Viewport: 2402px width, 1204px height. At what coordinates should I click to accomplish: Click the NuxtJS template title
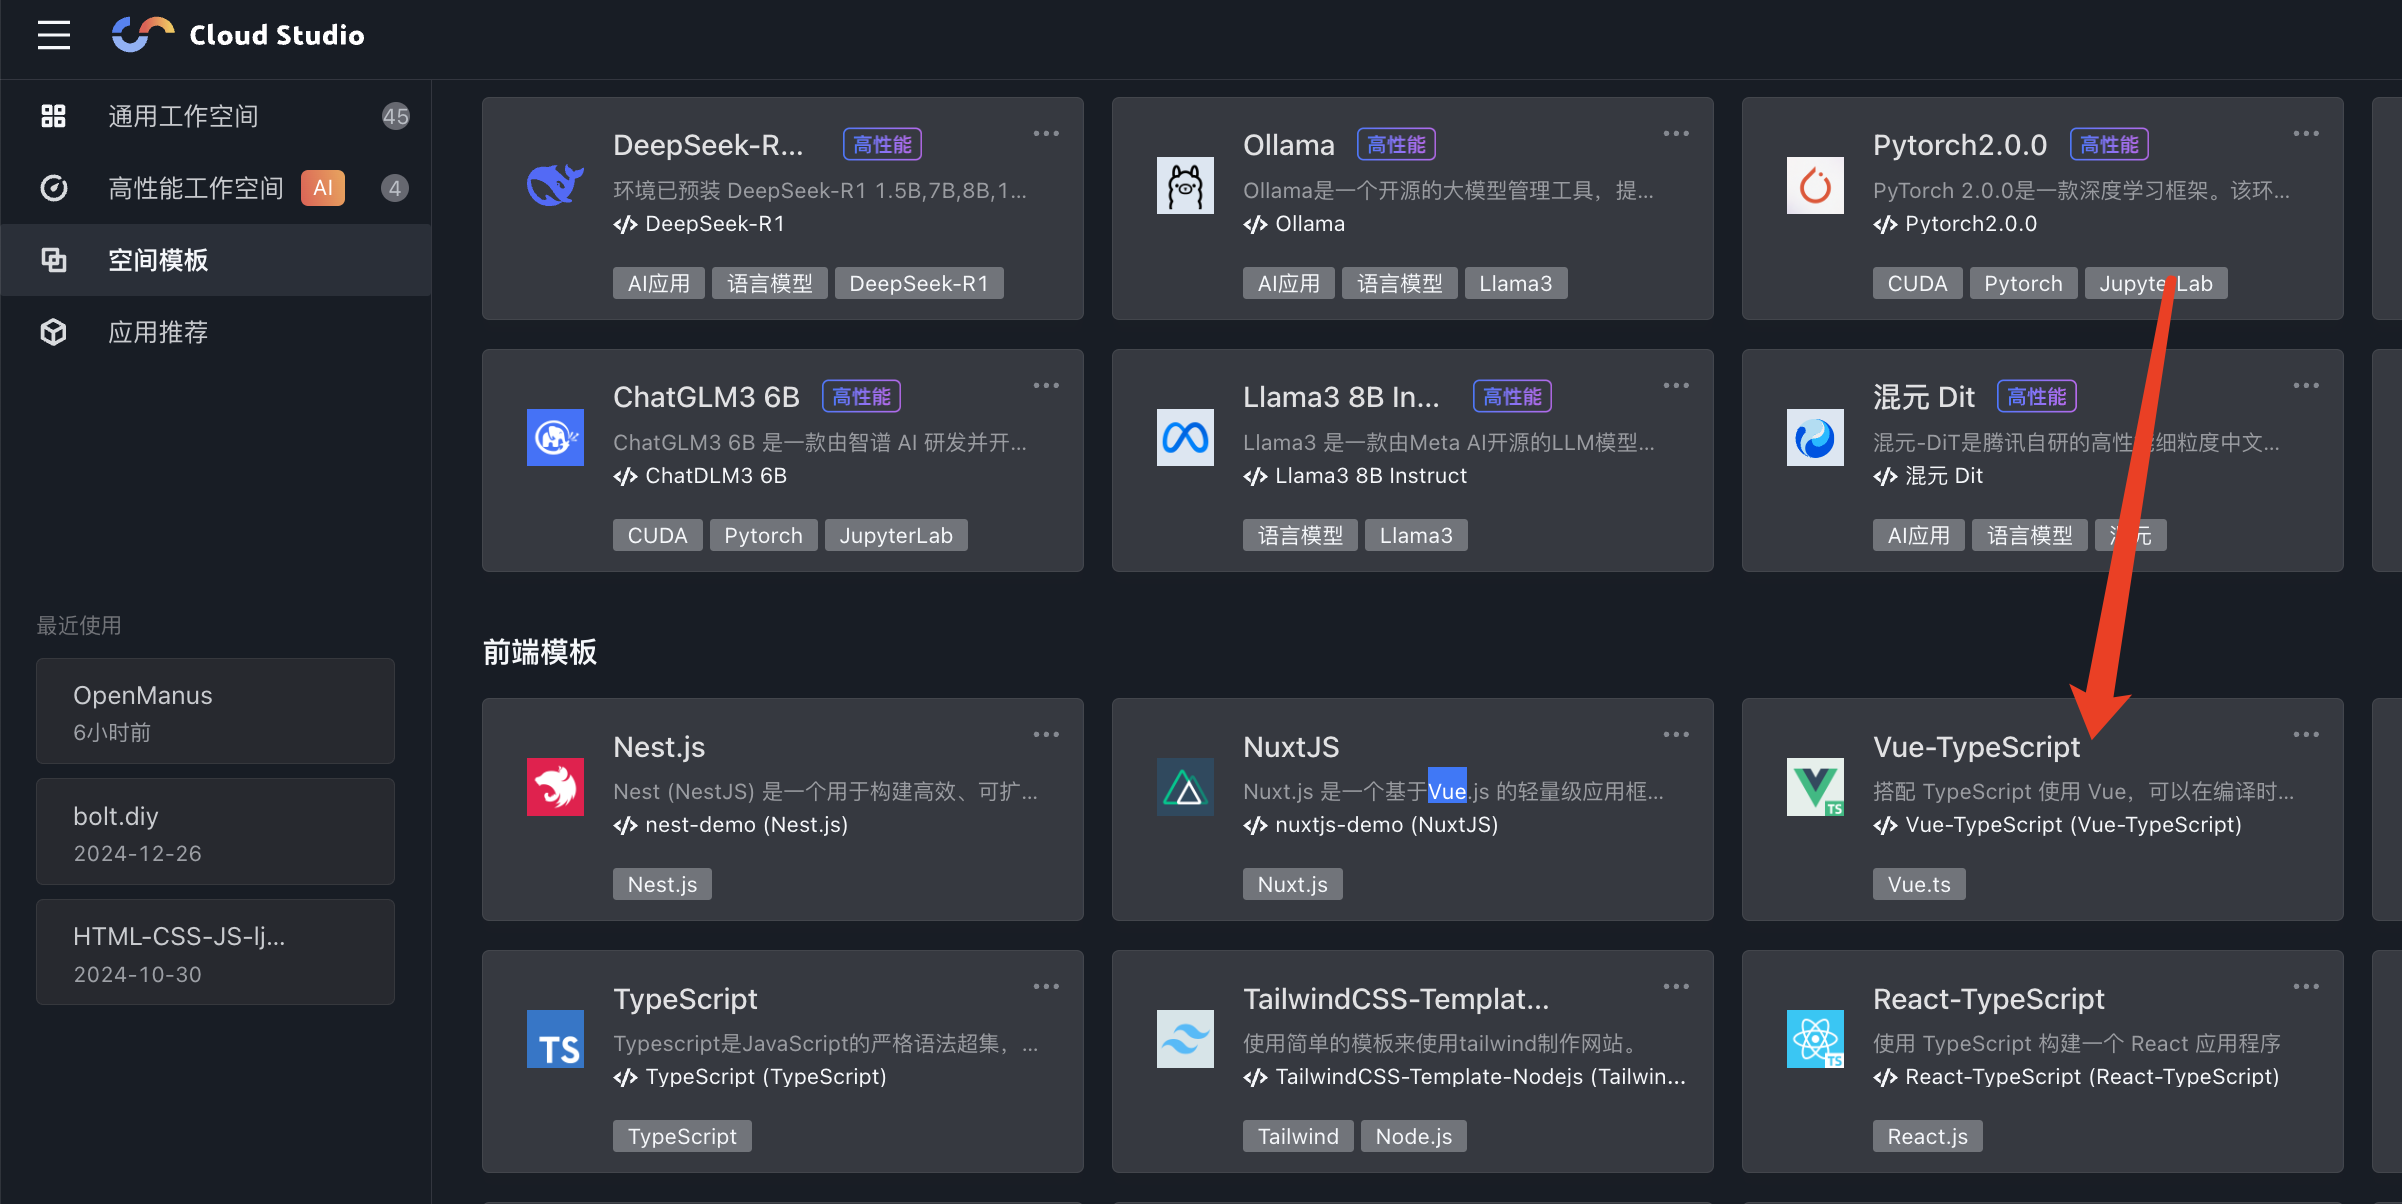click(x=1291, y=747)
